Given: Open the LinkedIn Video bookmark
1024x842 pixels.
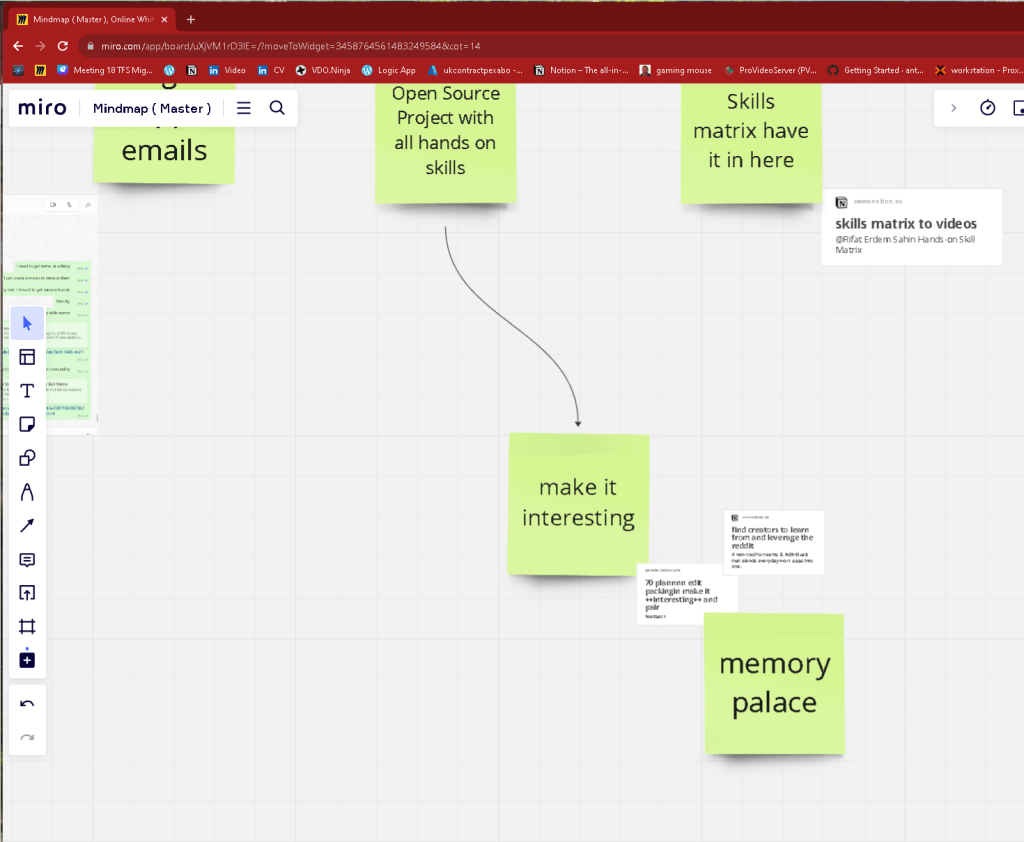Looking at the screenshot, I should (x=227, y=70).
